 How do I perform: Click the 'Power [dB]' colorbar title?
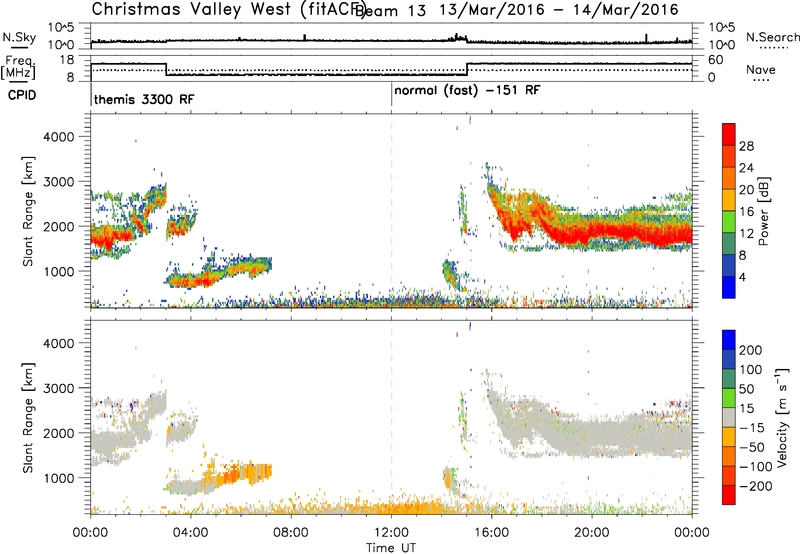[x=763, y=211]
